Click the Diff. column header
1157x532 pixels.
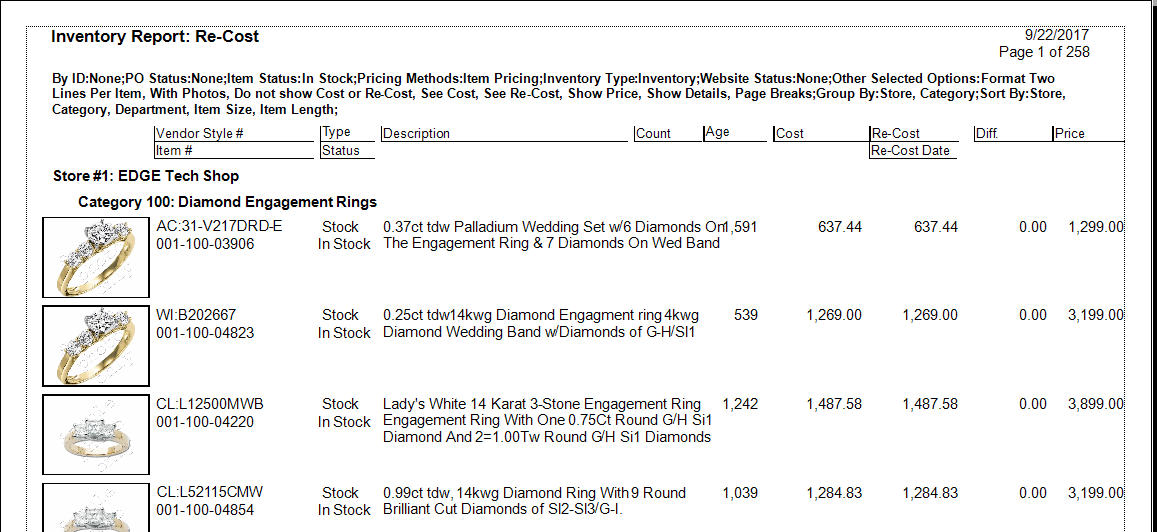[987, 133]
